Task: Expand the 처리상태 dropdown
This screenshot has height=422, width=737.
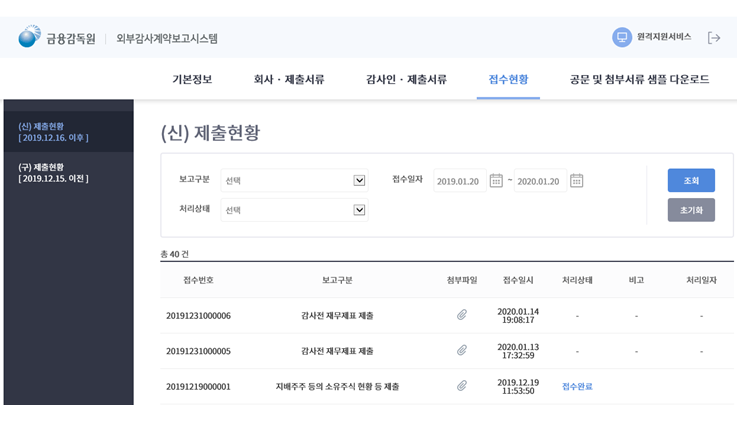Action: pos(359,210)
